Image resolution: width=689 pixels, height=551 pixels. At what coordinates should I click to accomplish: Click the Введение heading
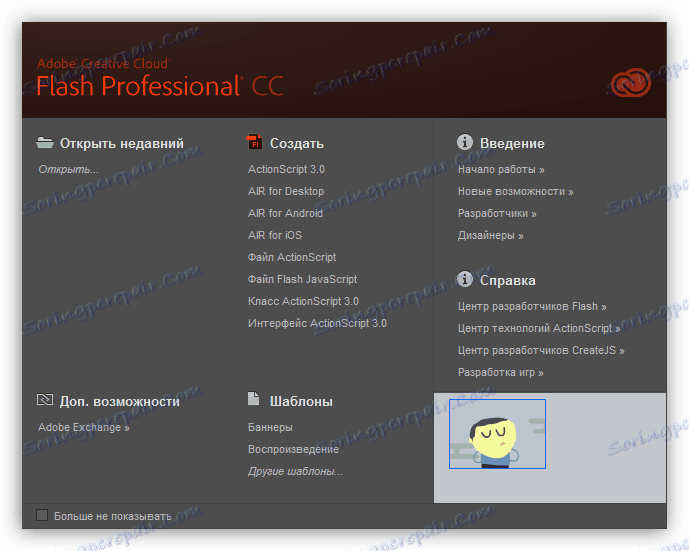[512, 143]
